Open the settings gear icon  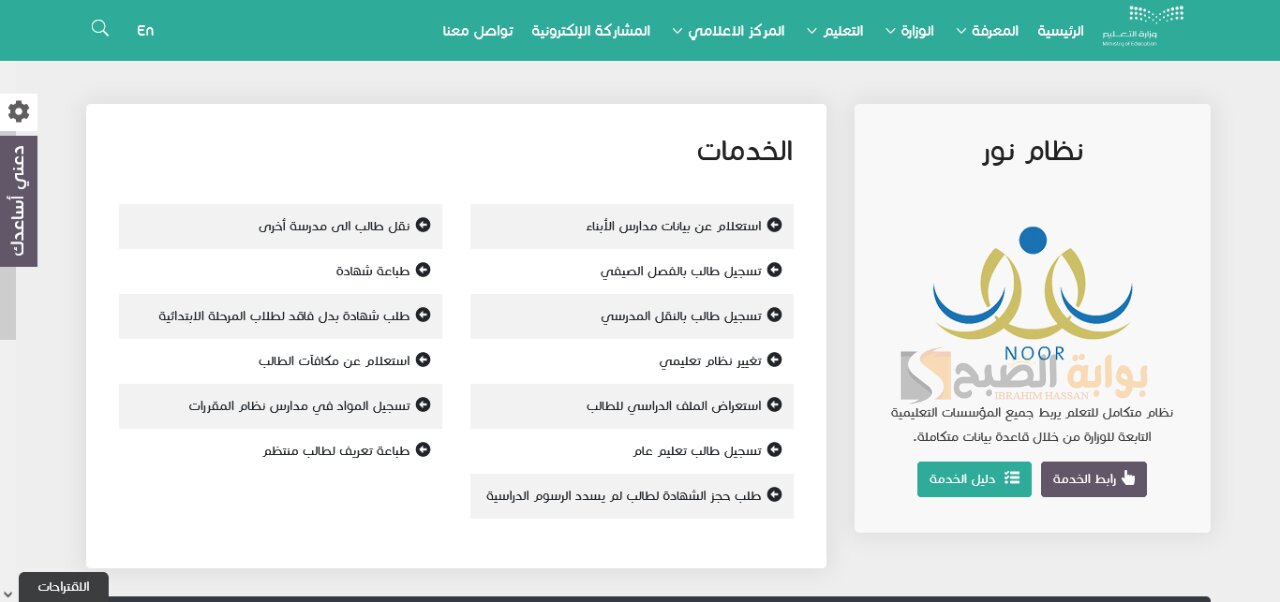tap(18, 111)
